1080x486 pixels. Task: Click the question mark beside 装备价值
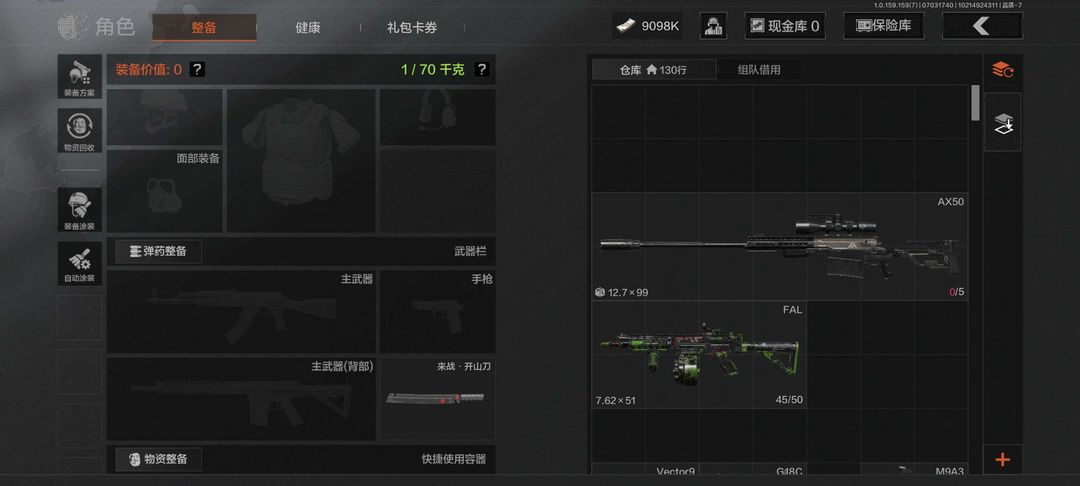pos(197,69)
